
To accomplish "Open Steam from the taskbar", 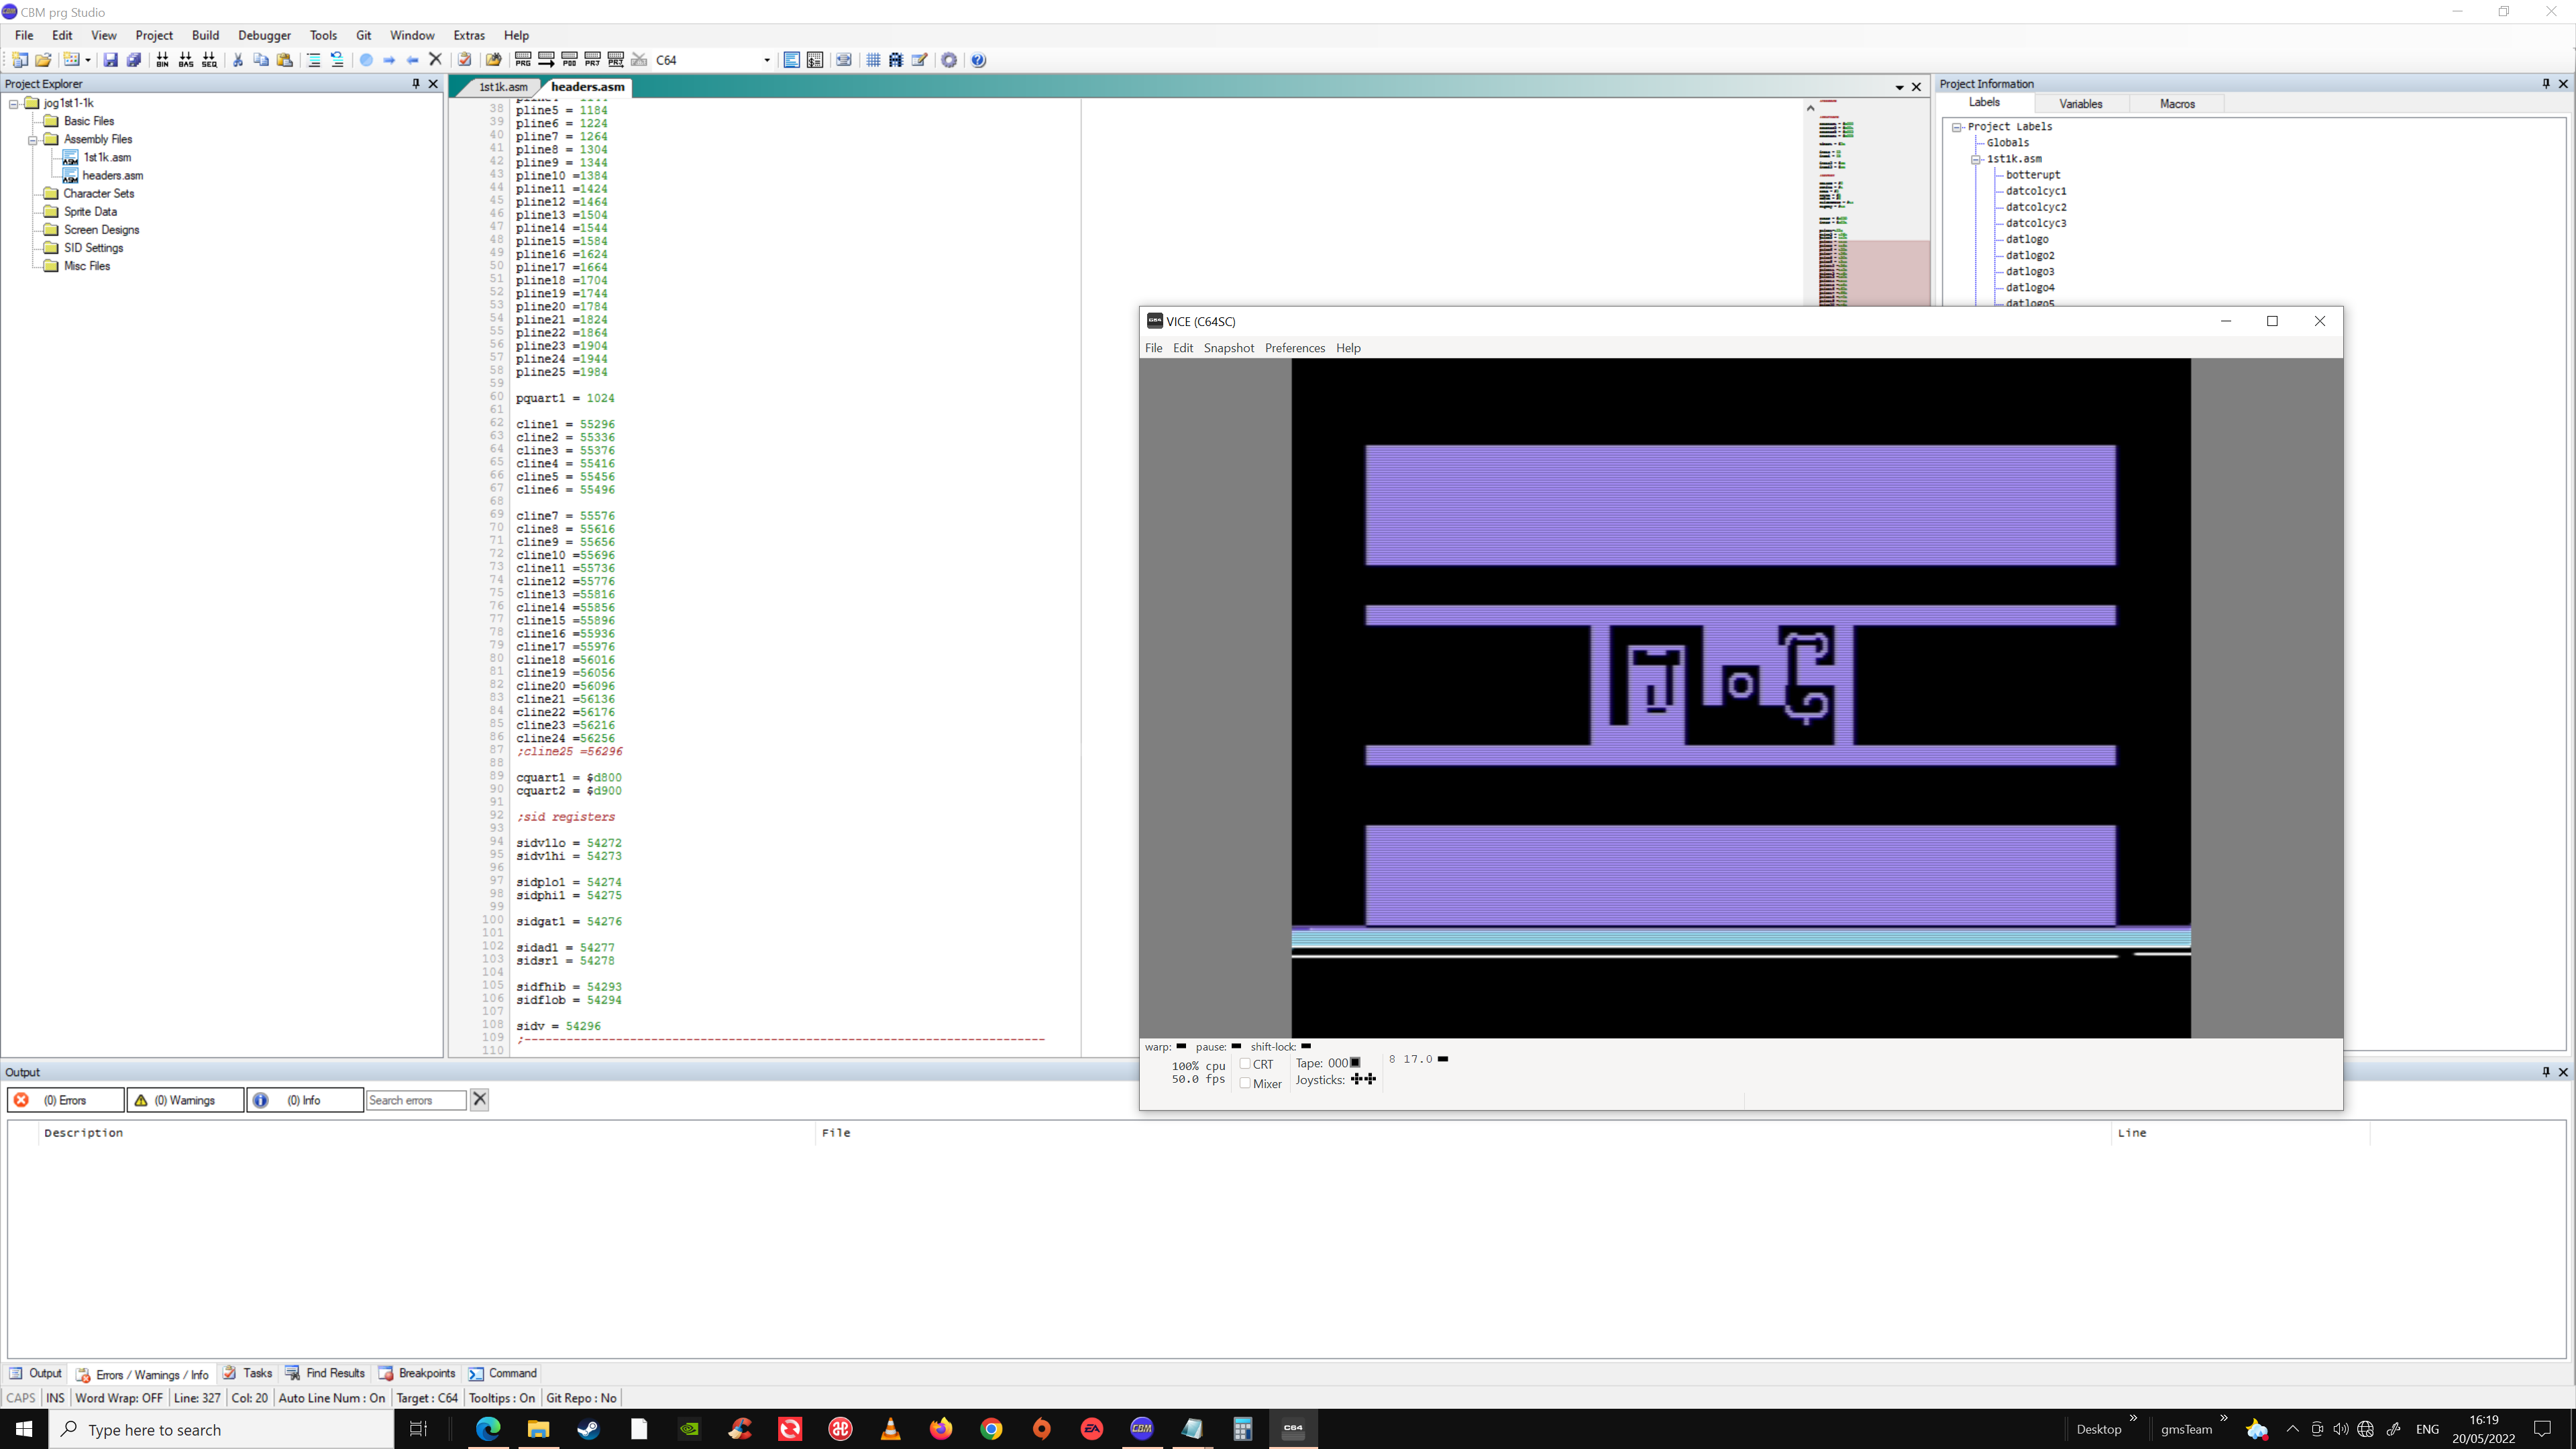I will 588,1429.
